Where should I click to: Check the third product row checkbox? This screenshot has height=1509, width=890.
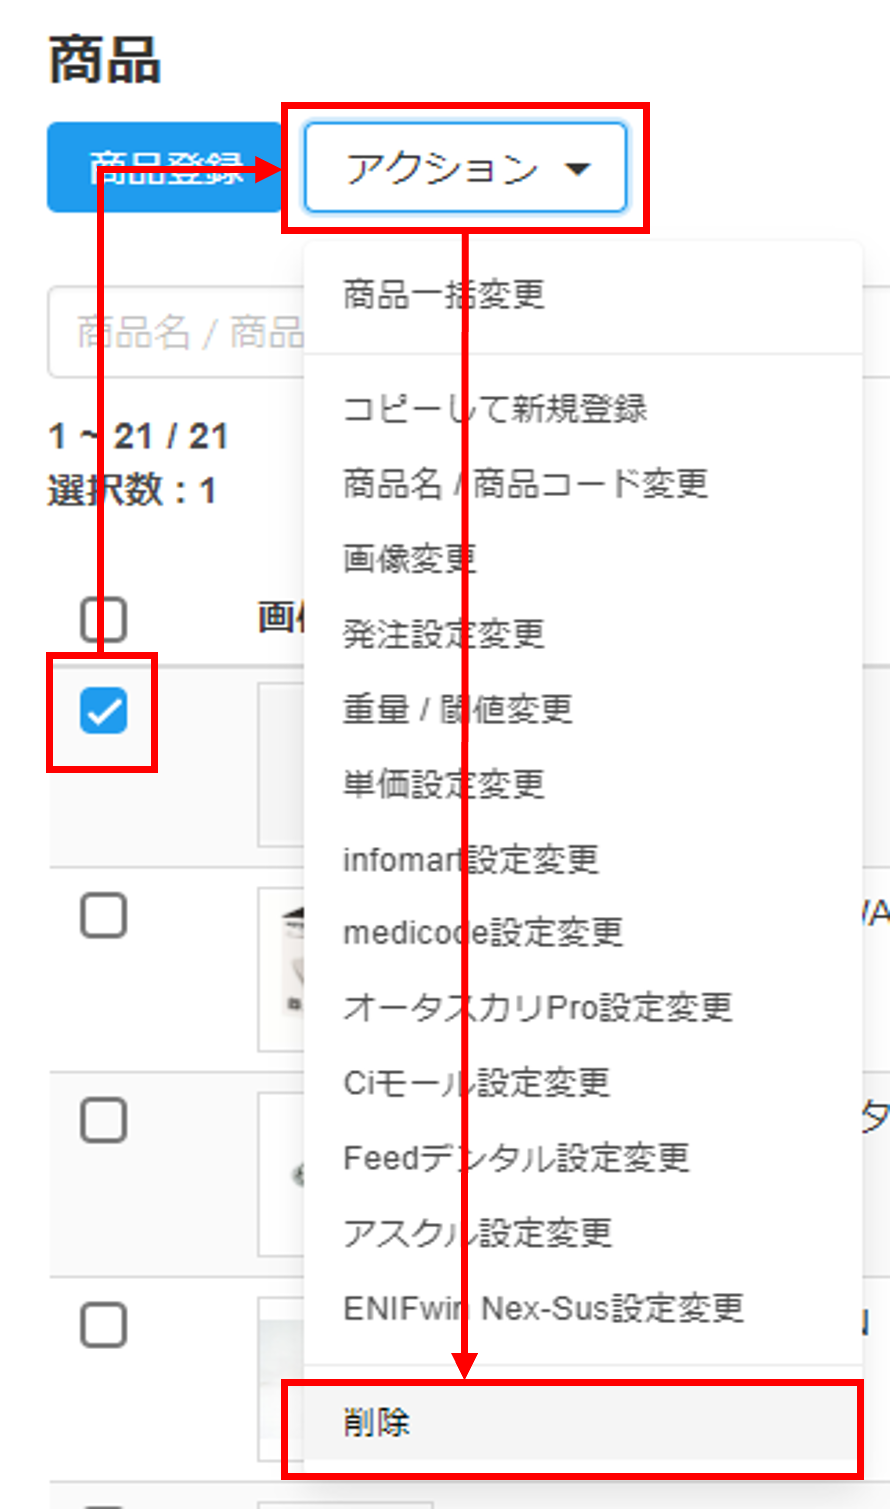tap(103, 1120)
